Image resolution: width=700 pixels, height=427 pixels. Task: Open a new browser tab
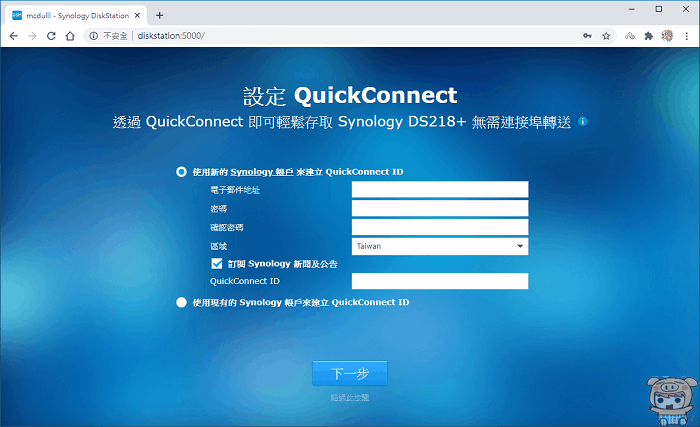[159, 16]
